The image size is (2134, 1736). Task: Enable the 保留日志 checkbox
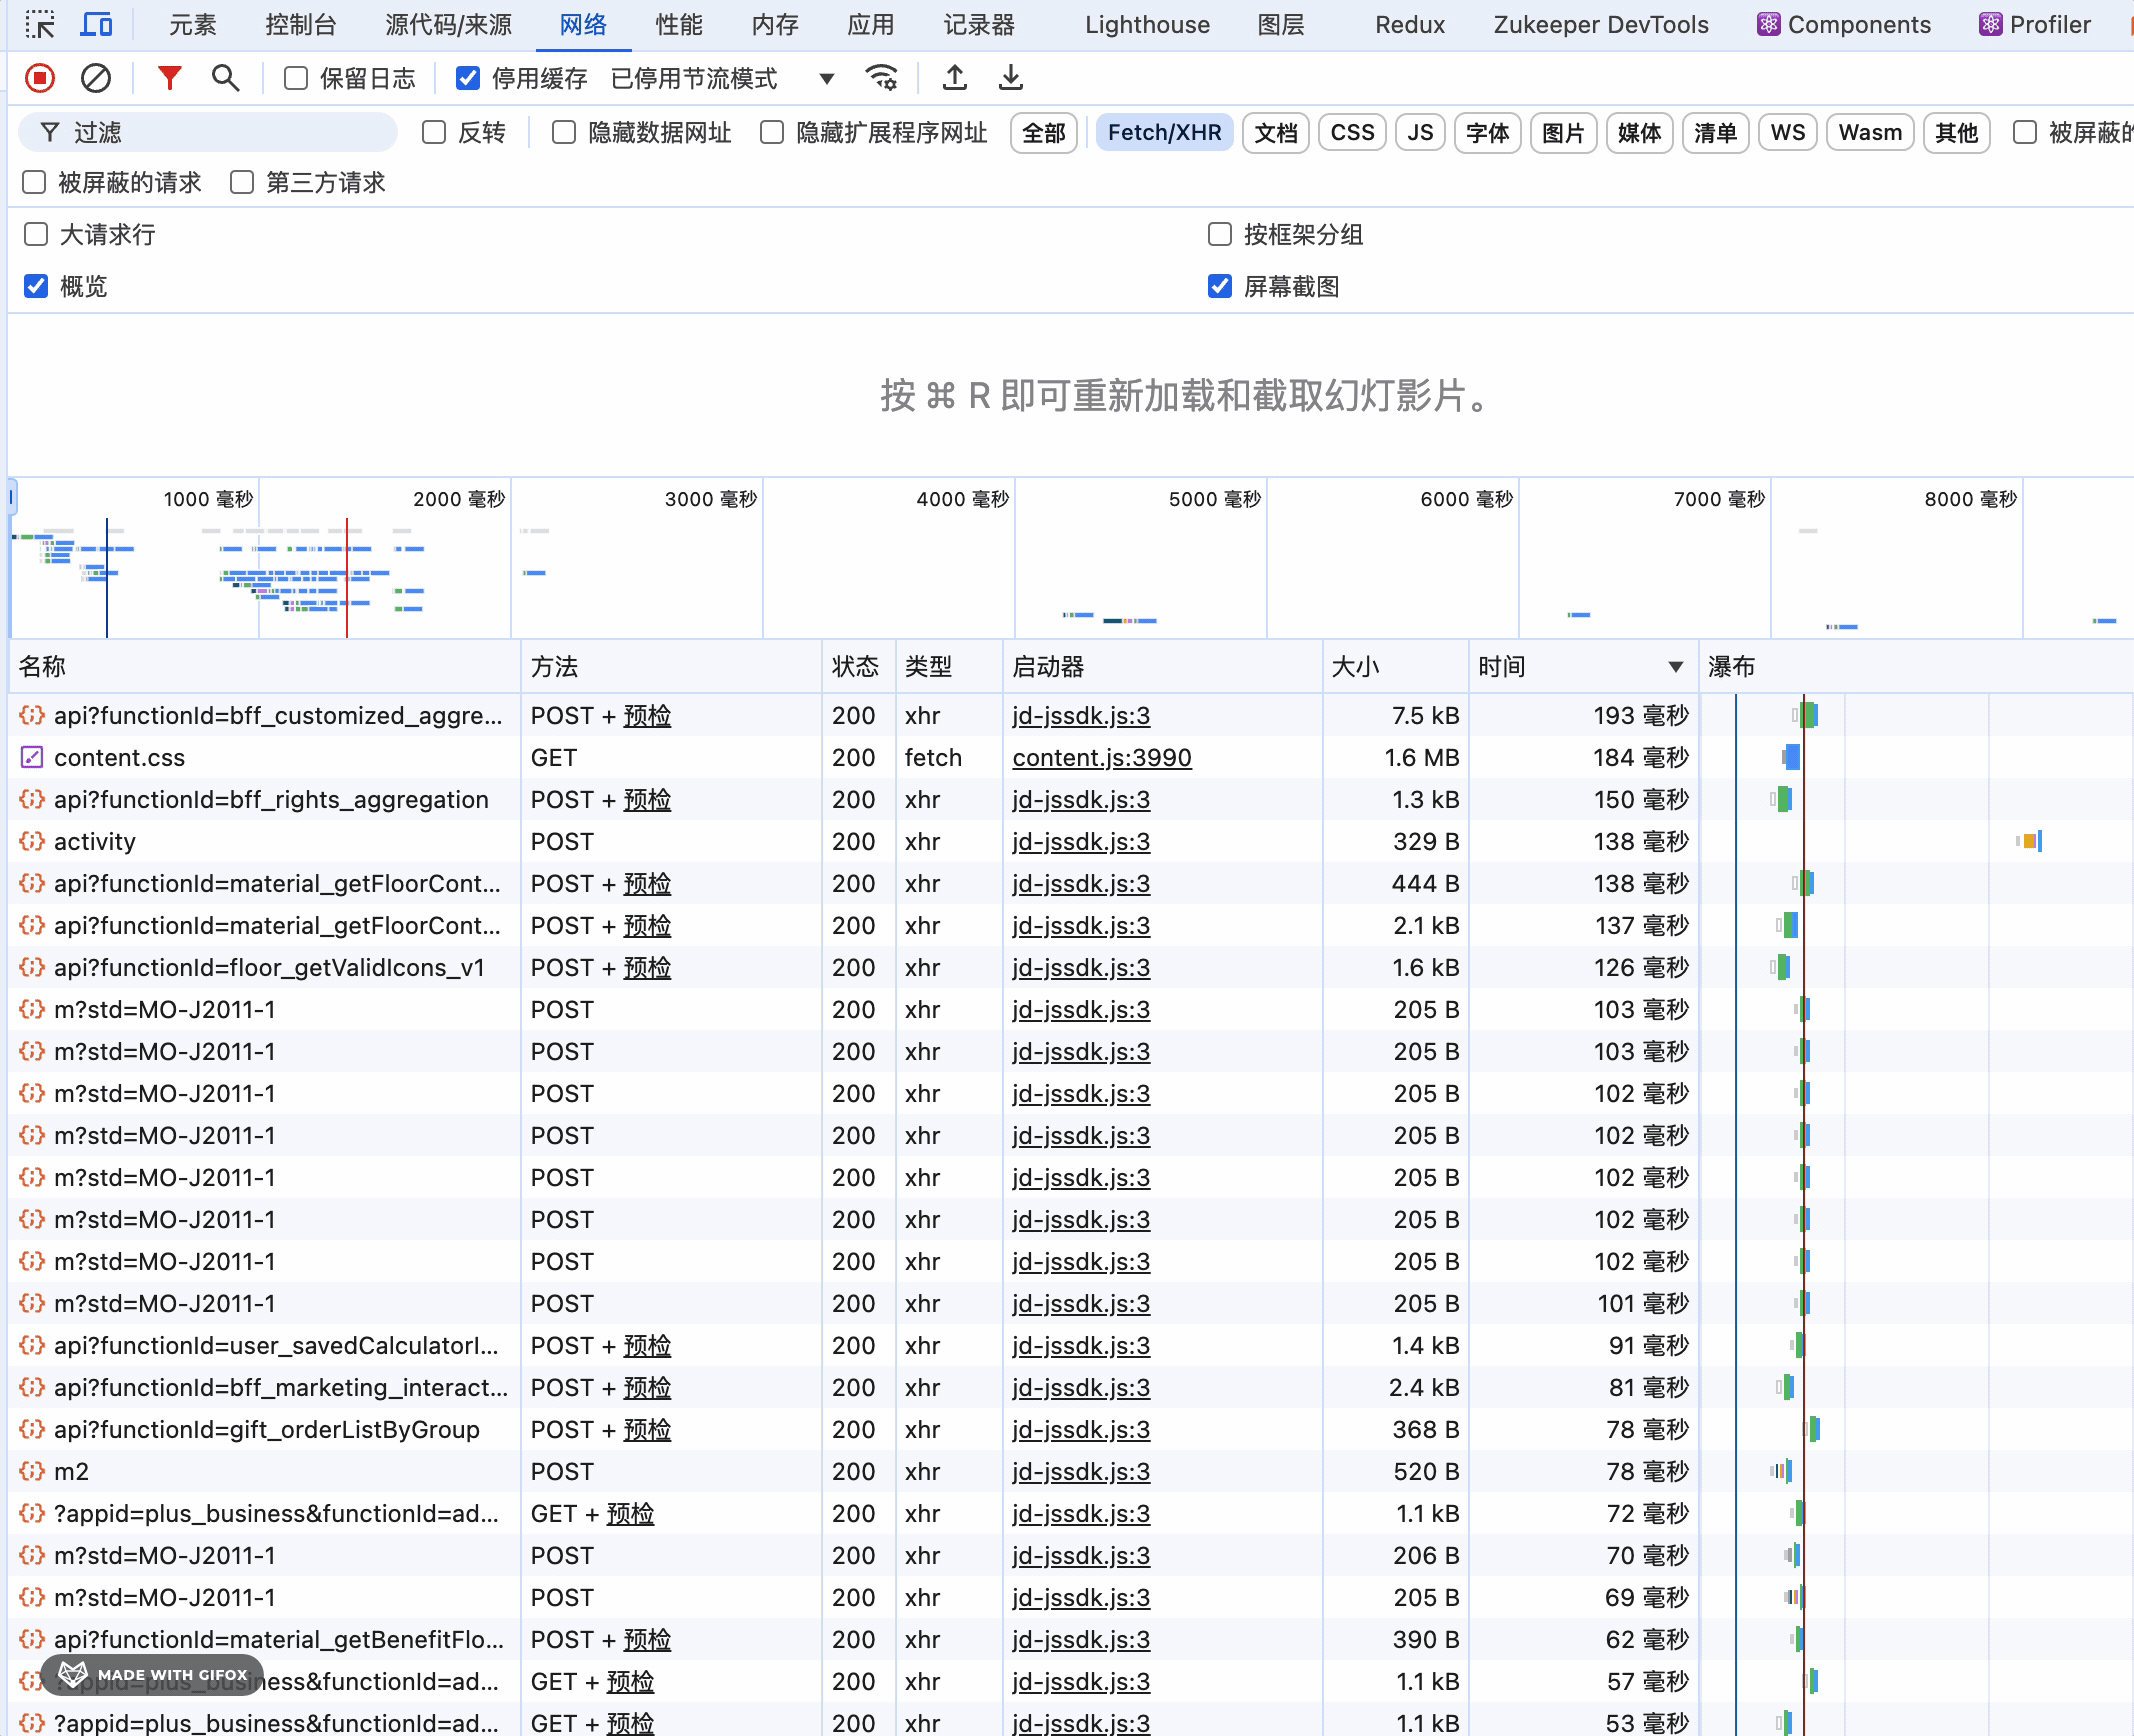296,78
